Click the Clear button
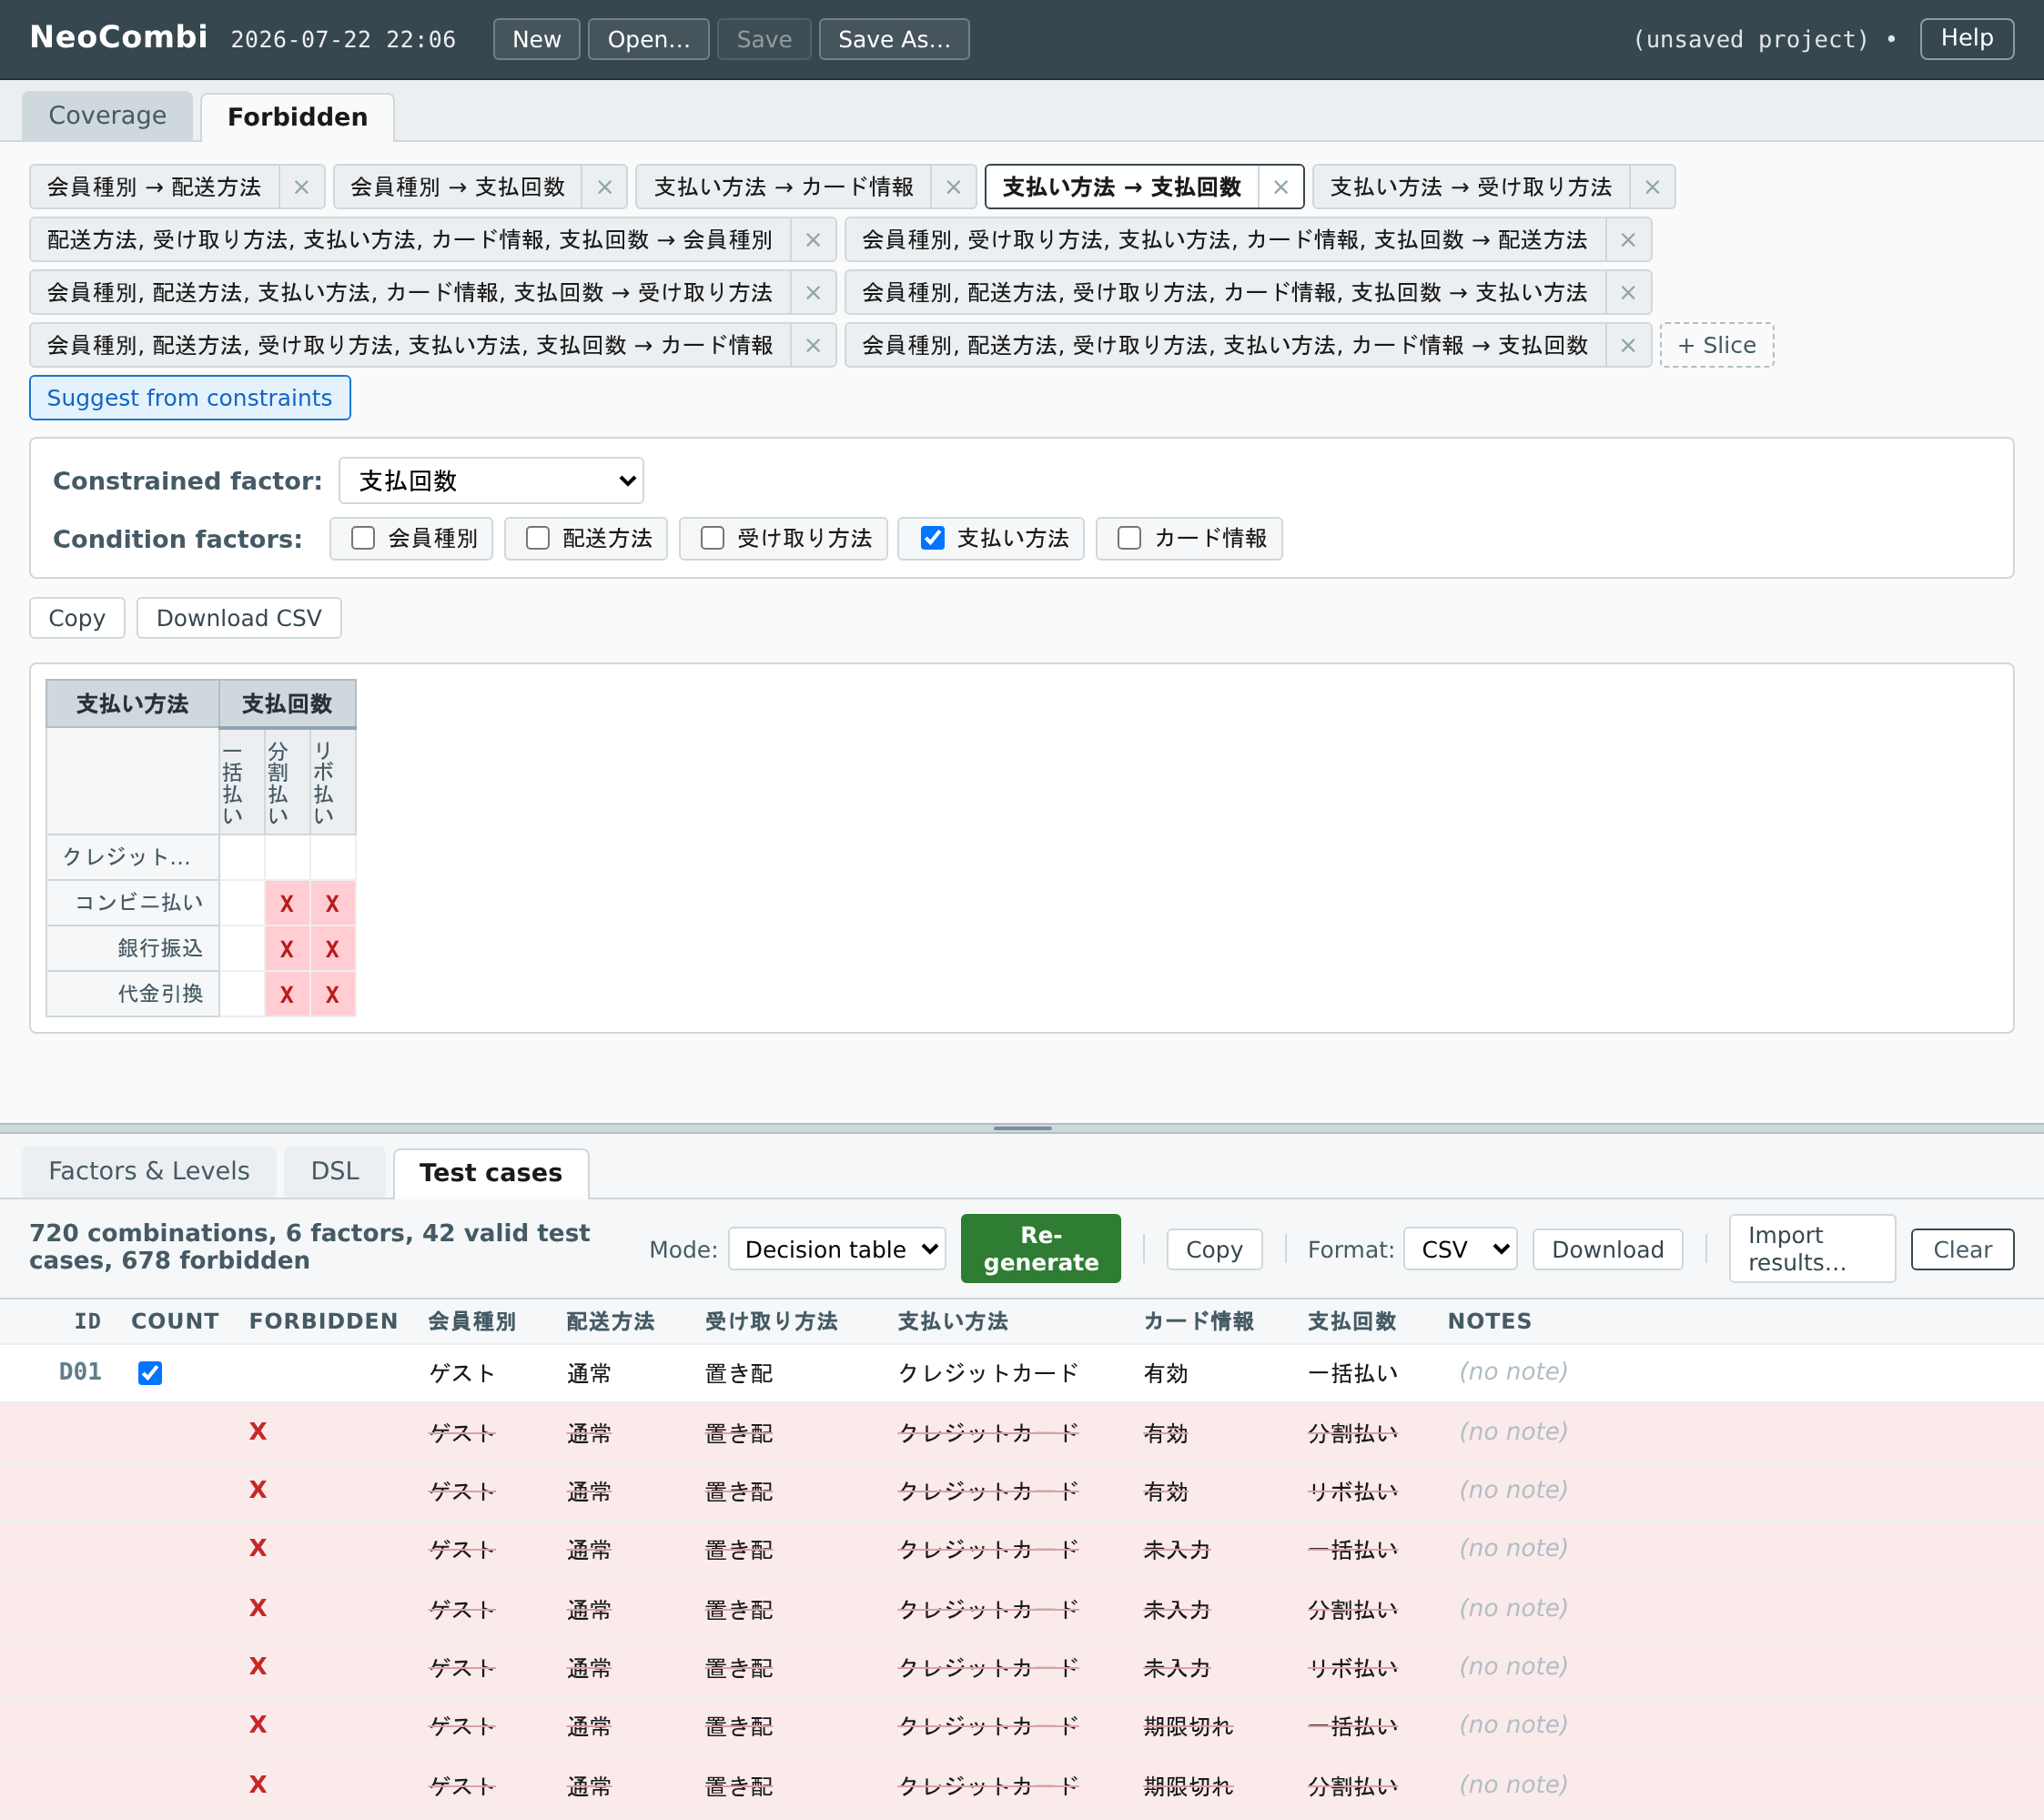This screenshot has width=2044, height=1820. point(1962,1250)
